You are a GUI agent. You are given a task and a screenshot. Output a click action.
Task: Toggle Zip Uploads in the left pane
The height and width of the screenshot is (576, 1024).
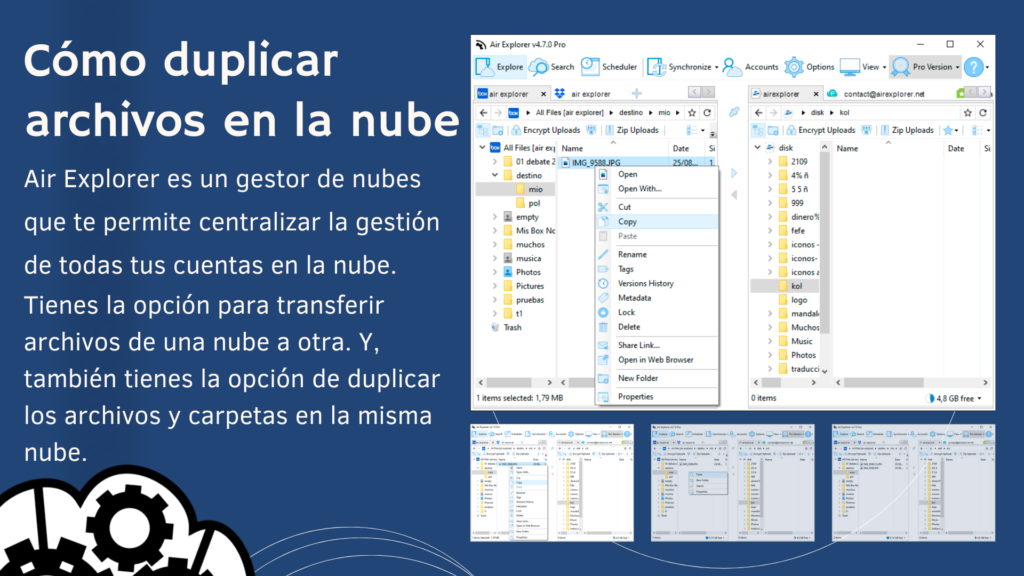click(x=632, y=130)
